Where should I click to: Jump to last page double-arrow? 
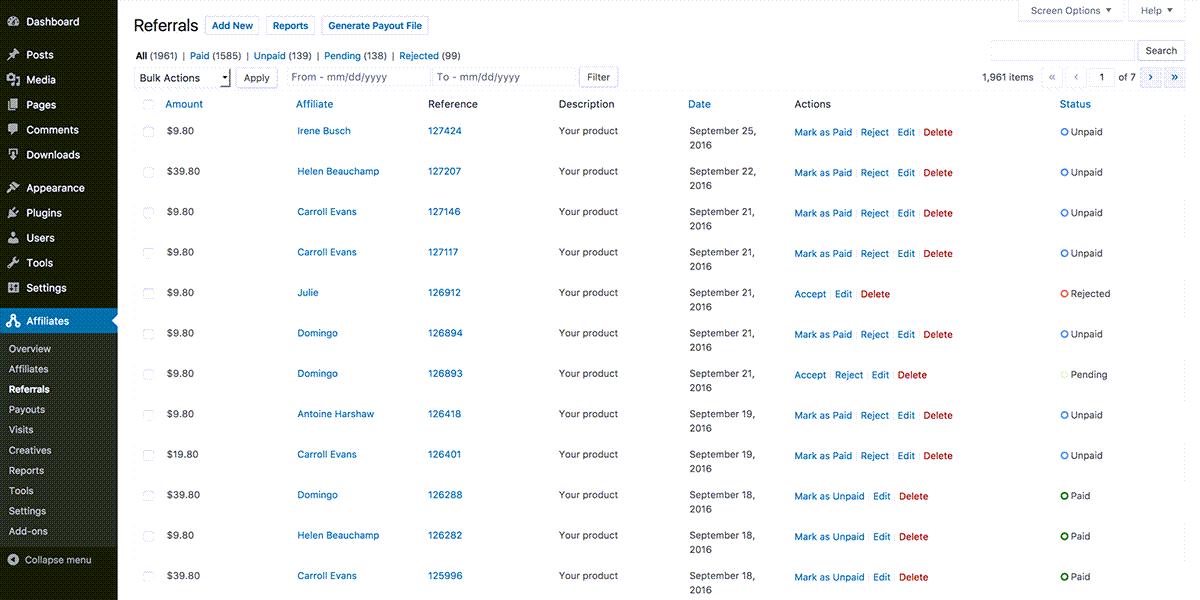click(x=1175, y=77)
